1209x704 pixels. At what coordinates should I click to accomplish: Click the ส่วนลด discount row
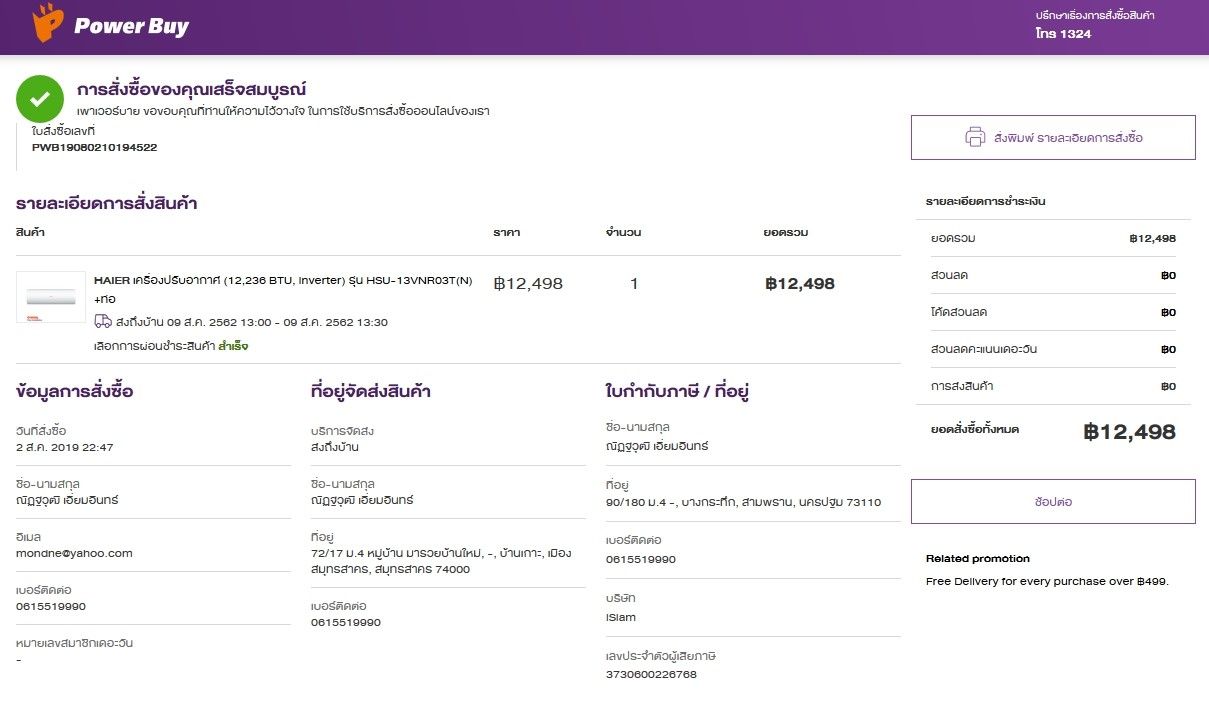1053,275
